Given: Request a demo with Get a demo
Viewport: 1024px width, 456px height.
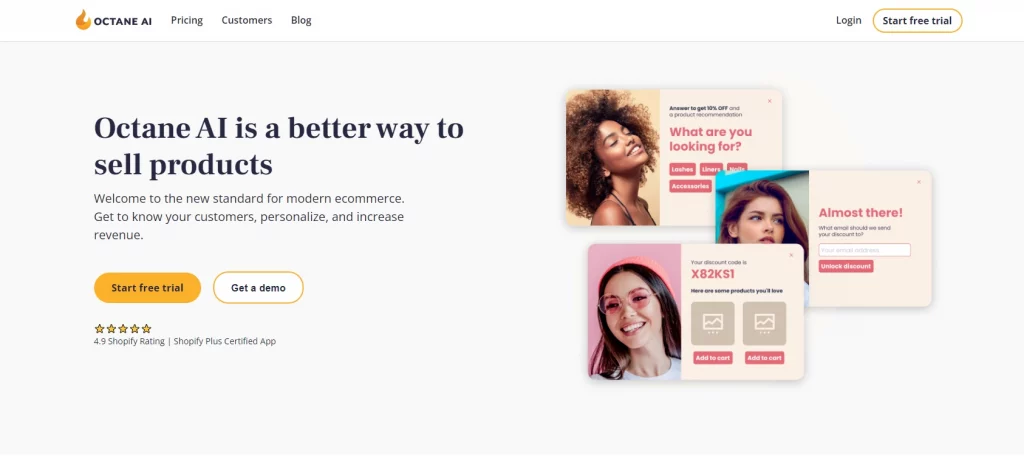Looking at the screenshot, I should [258, 287].
